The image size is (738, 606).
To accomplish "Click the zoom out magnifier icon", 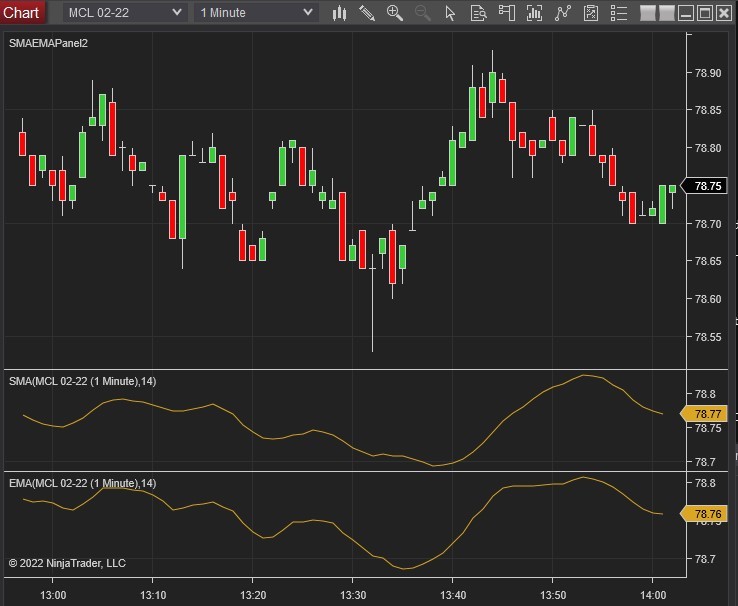I will coord(422,13).
